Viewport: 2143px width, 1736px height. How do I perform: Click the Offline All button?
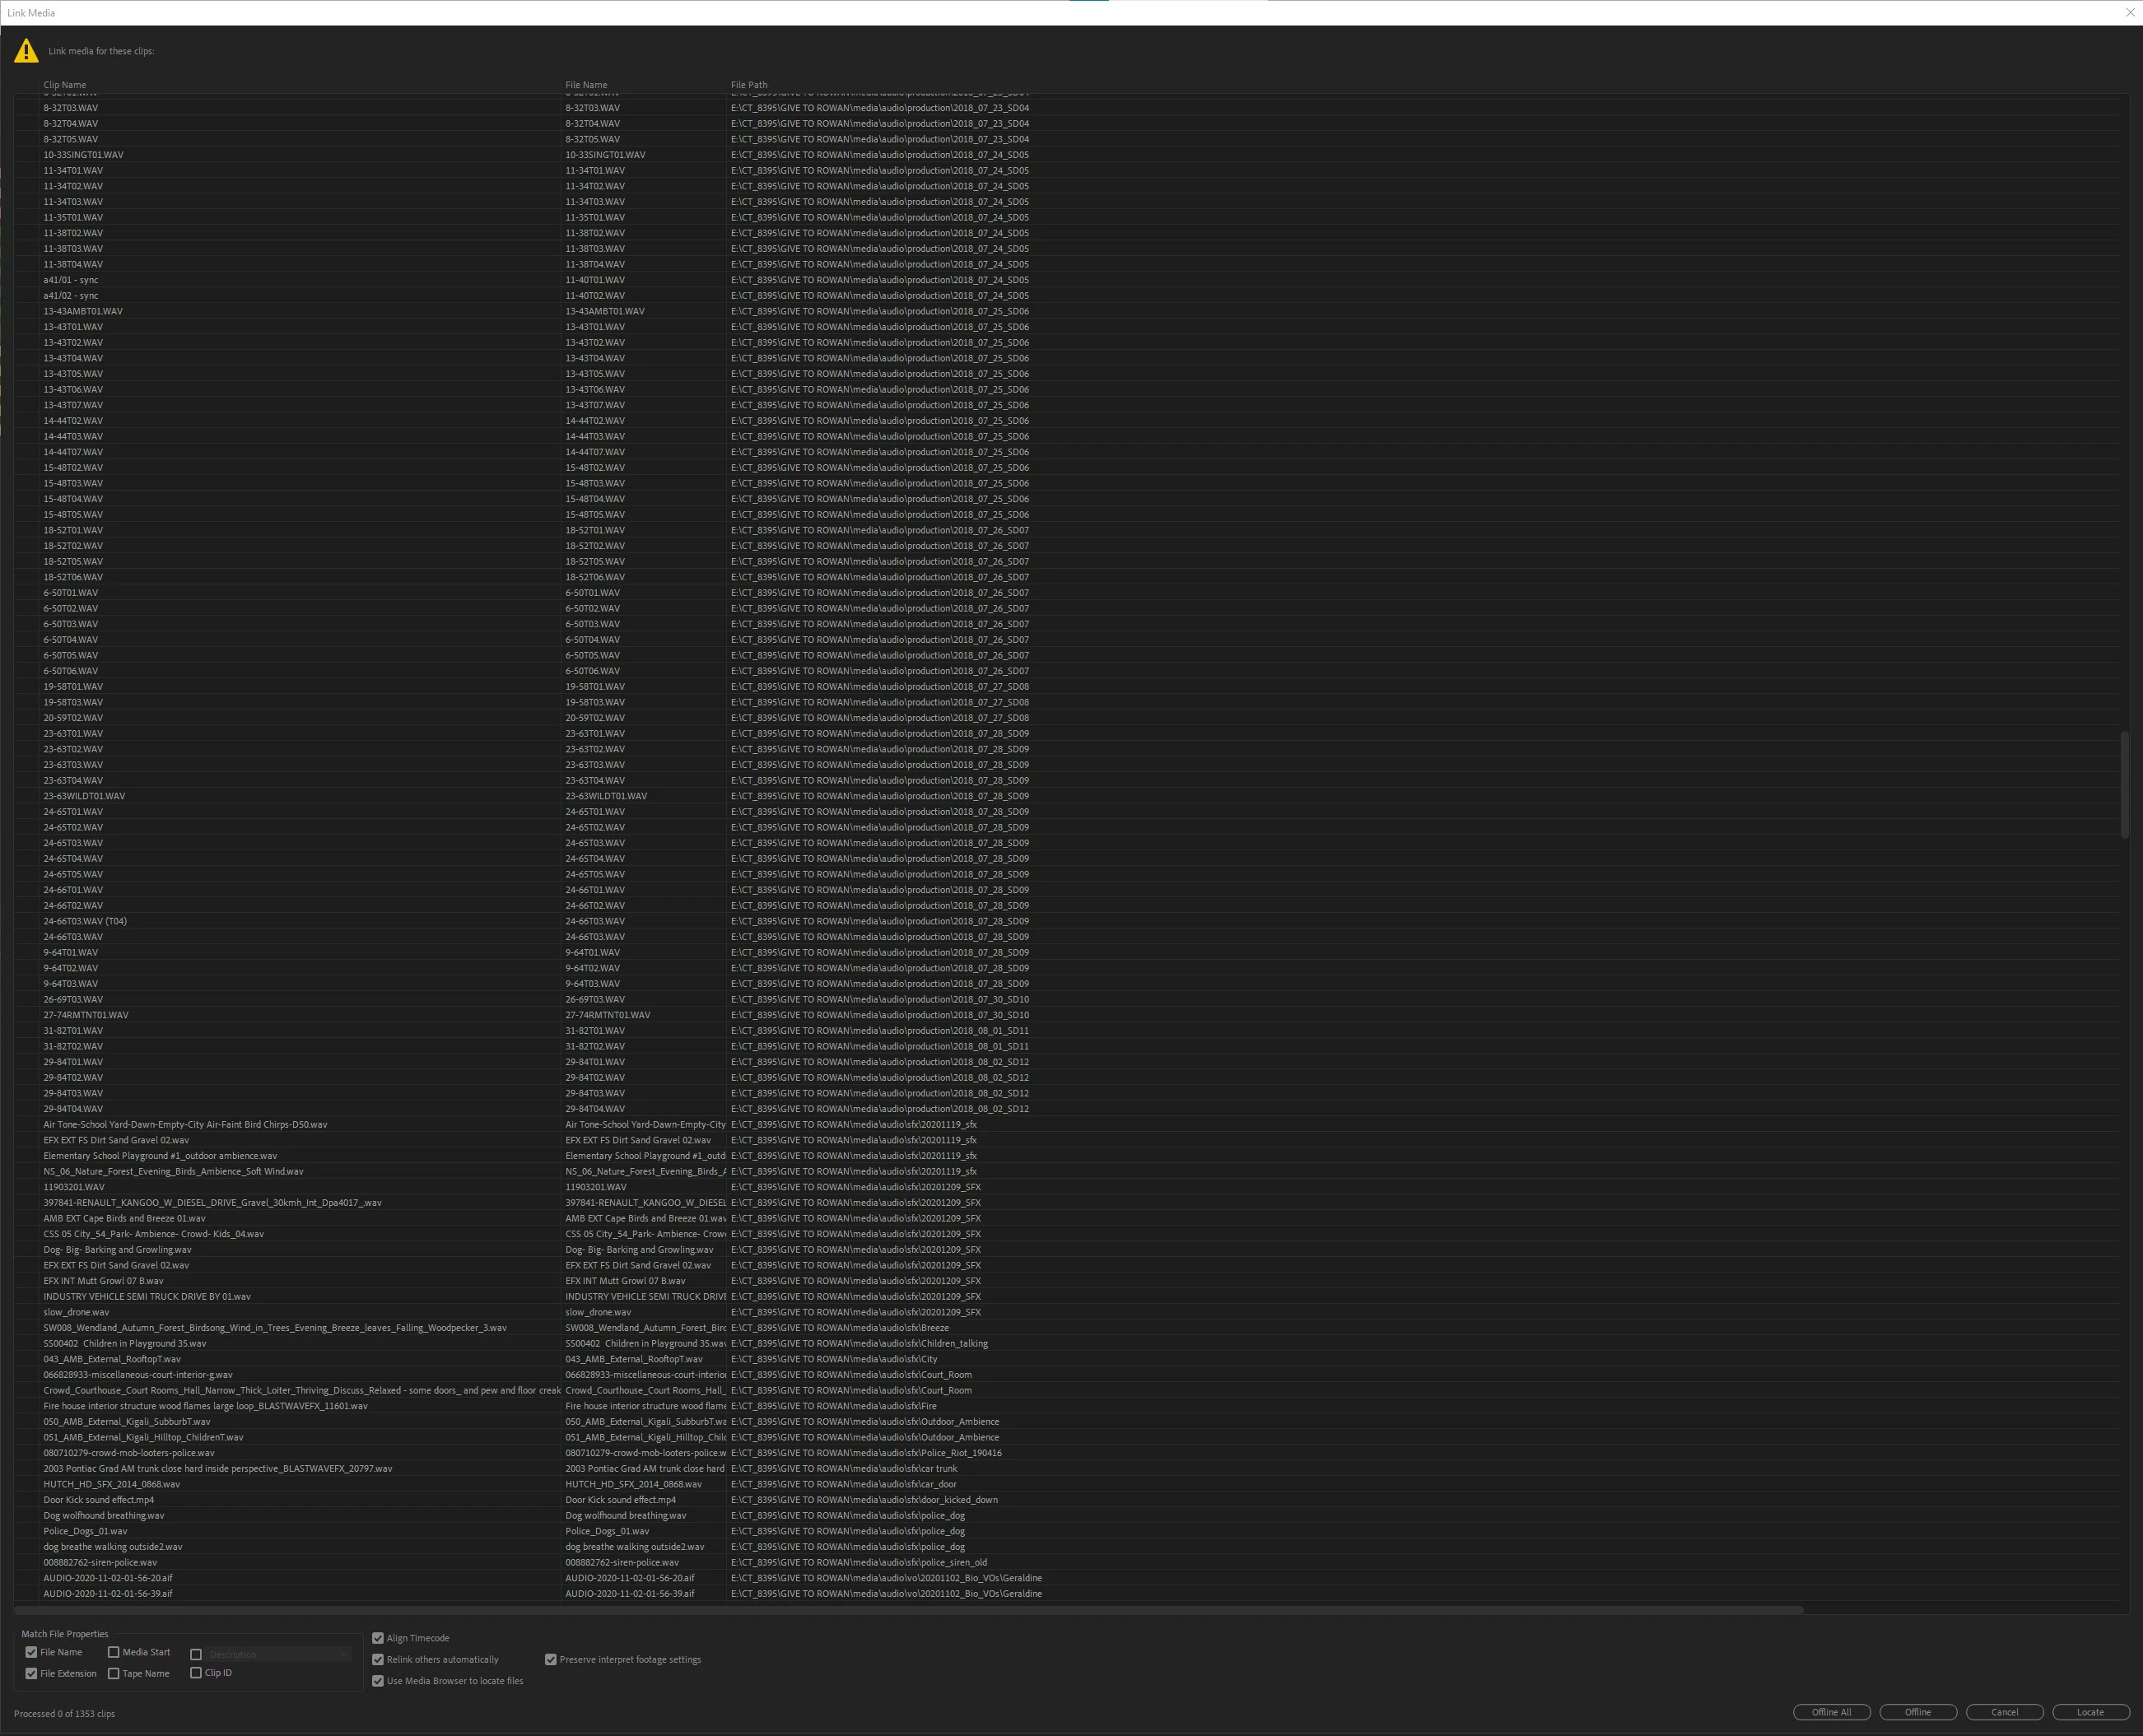[1831, 1712]
